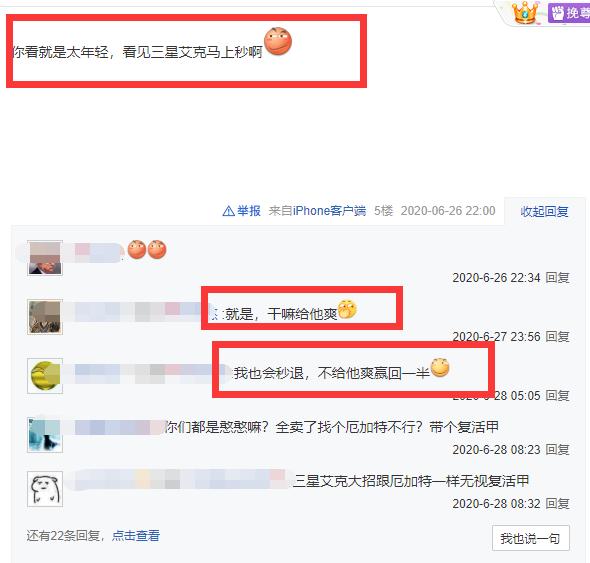This screenshot has height=563, width=590.
Task: Click 点击查看 to load more replies
Action: point(136,535)
